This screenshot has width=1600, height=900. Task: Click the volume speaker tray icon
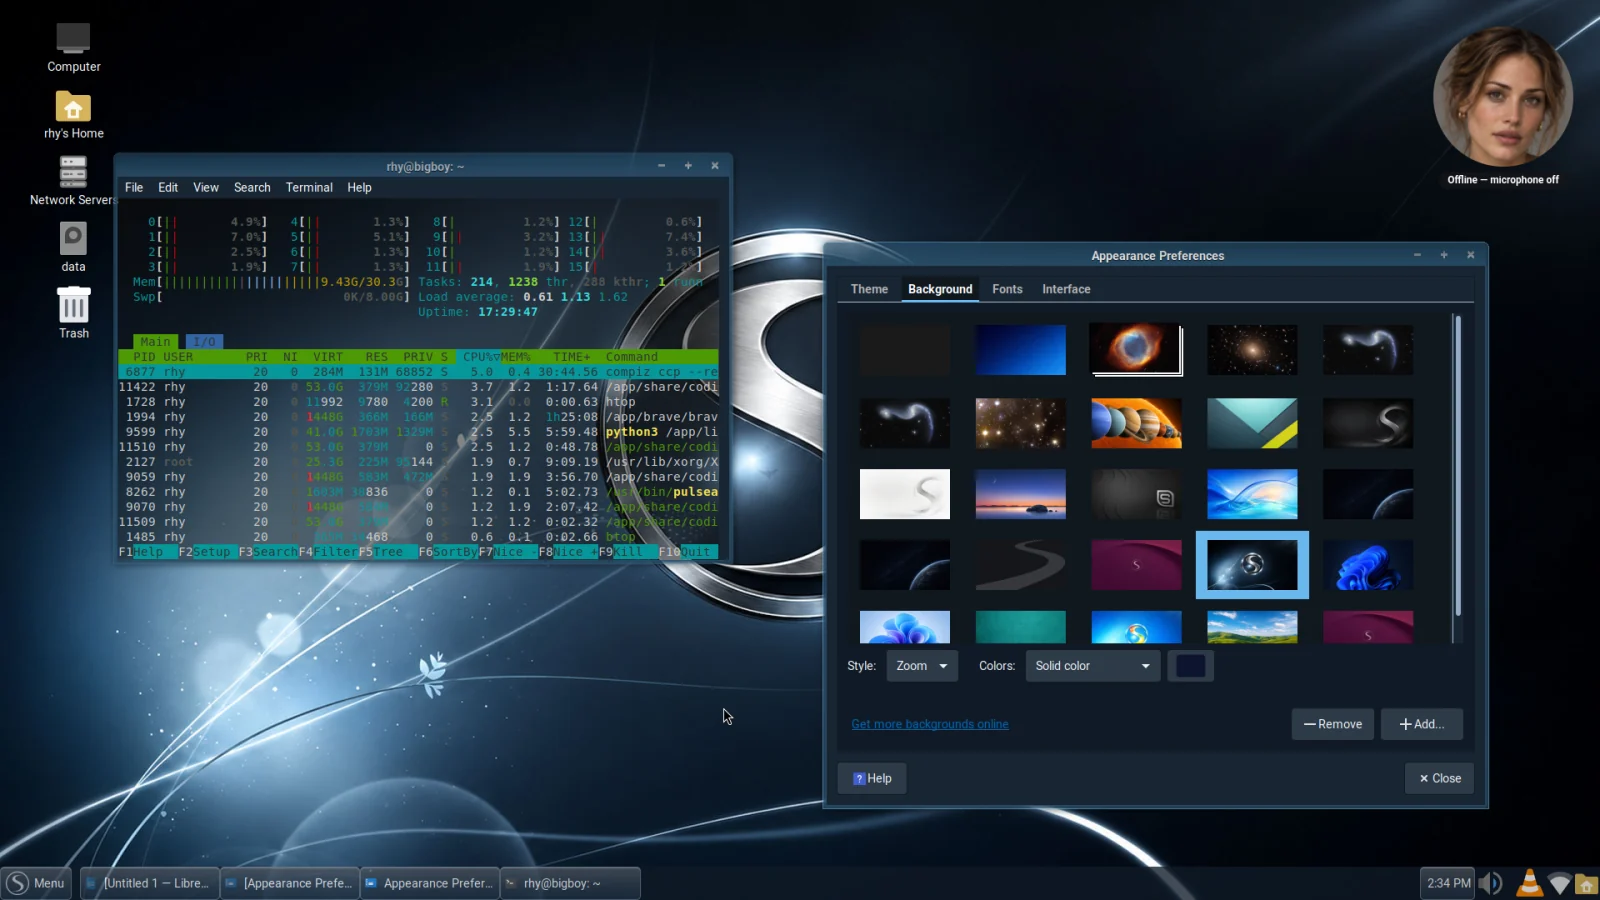tap(1491, 883)
